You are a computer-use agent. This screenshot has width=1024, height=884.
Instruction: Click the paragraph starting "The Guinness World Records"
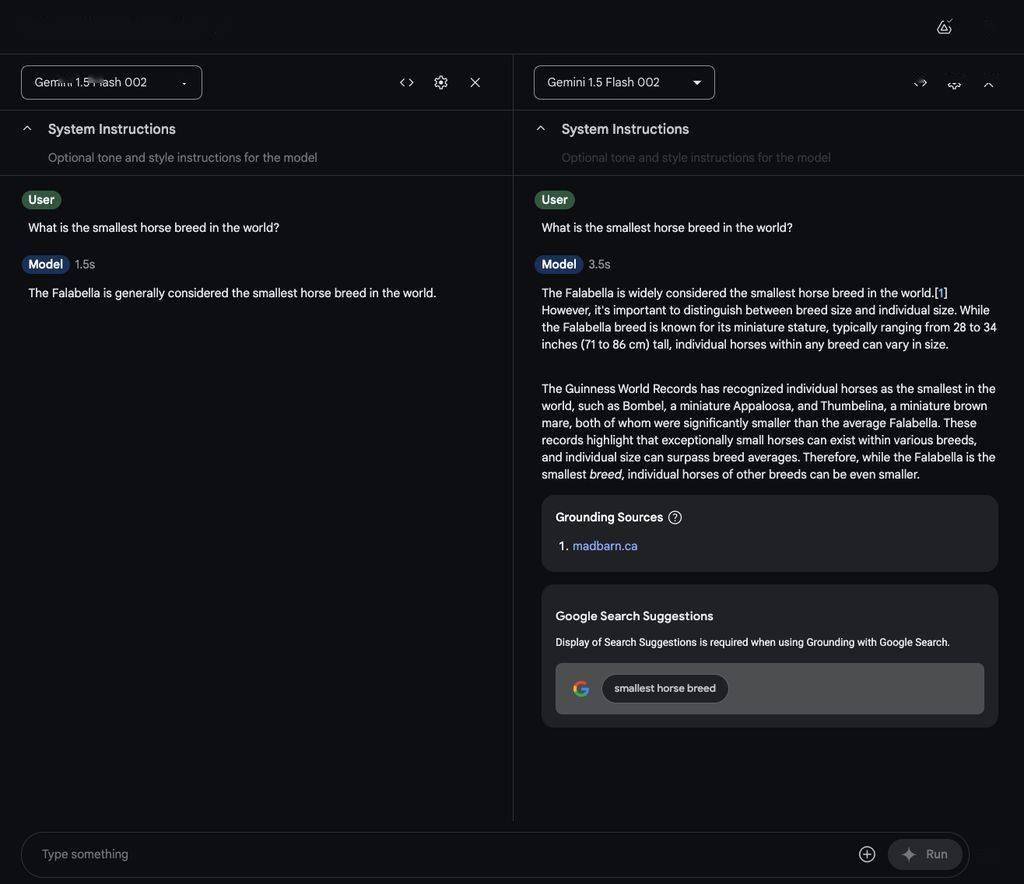(769, 432)
